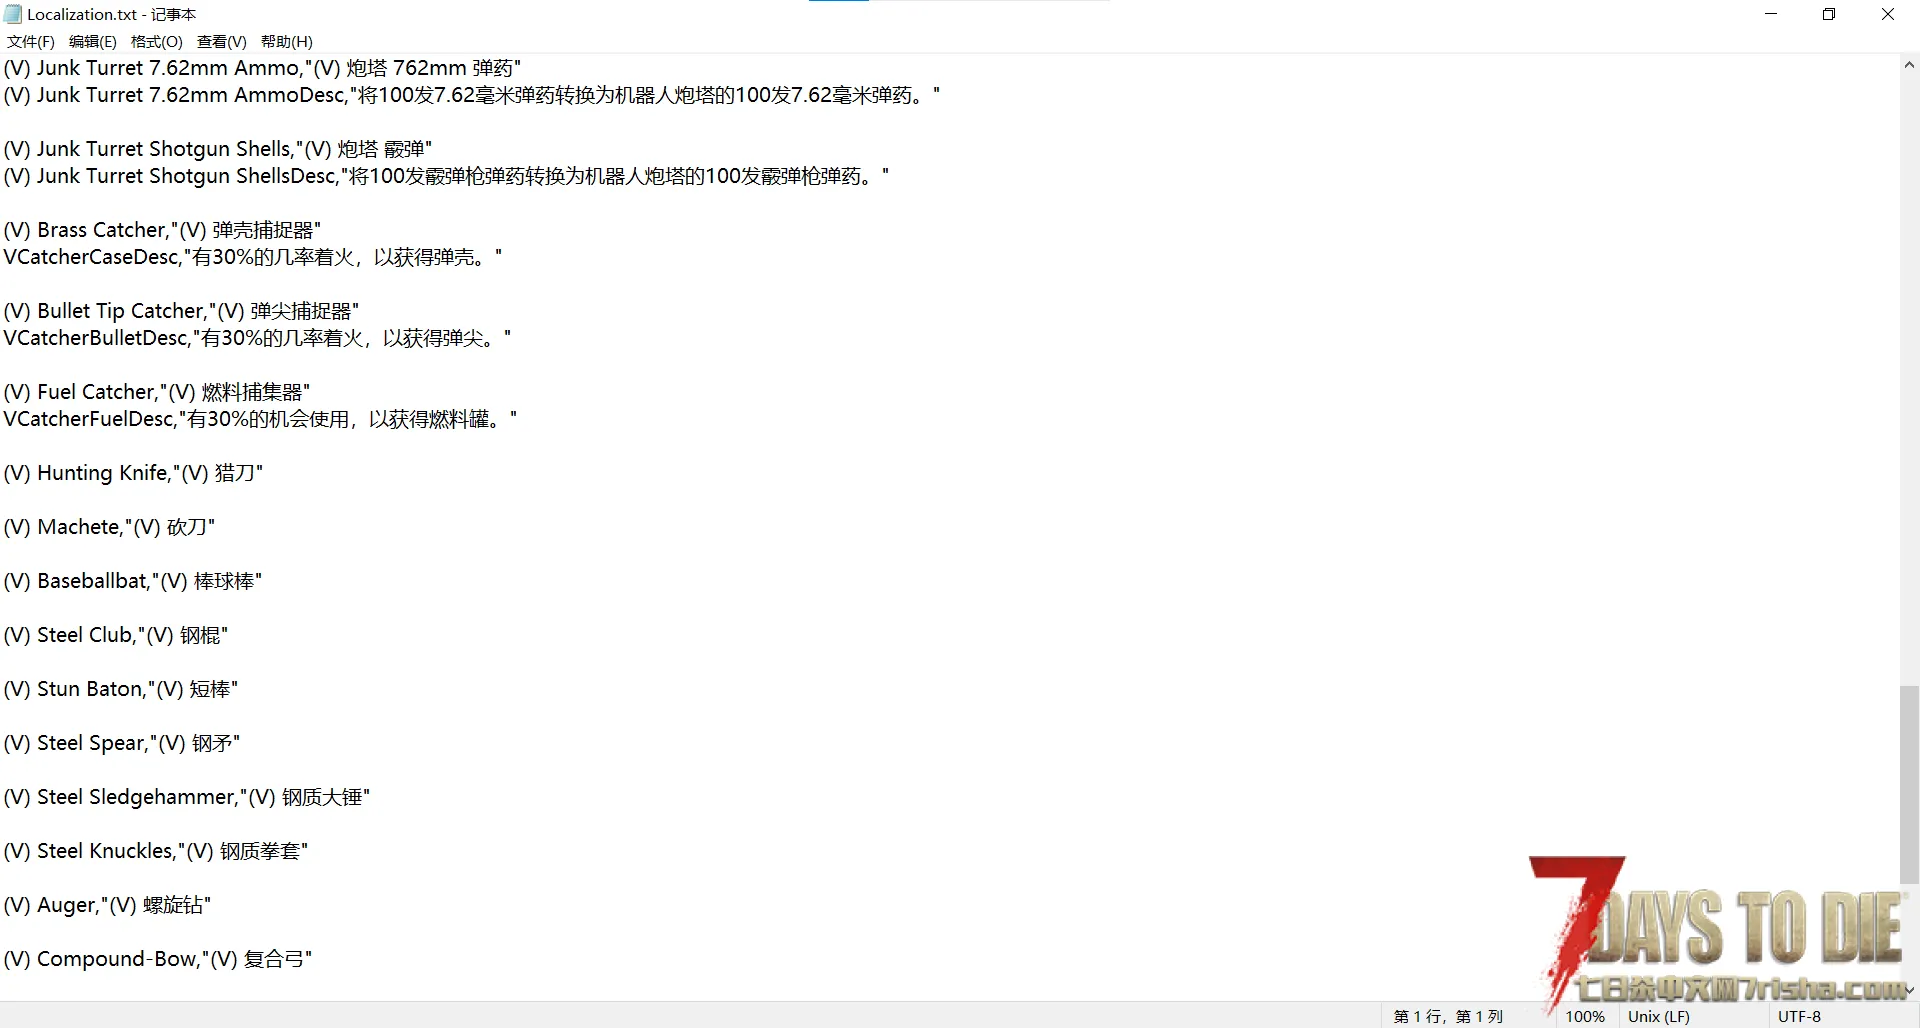1920x1028 pixels.
Task: Click the '(V) Steel Knuckles' line
Action: (156, 851)
